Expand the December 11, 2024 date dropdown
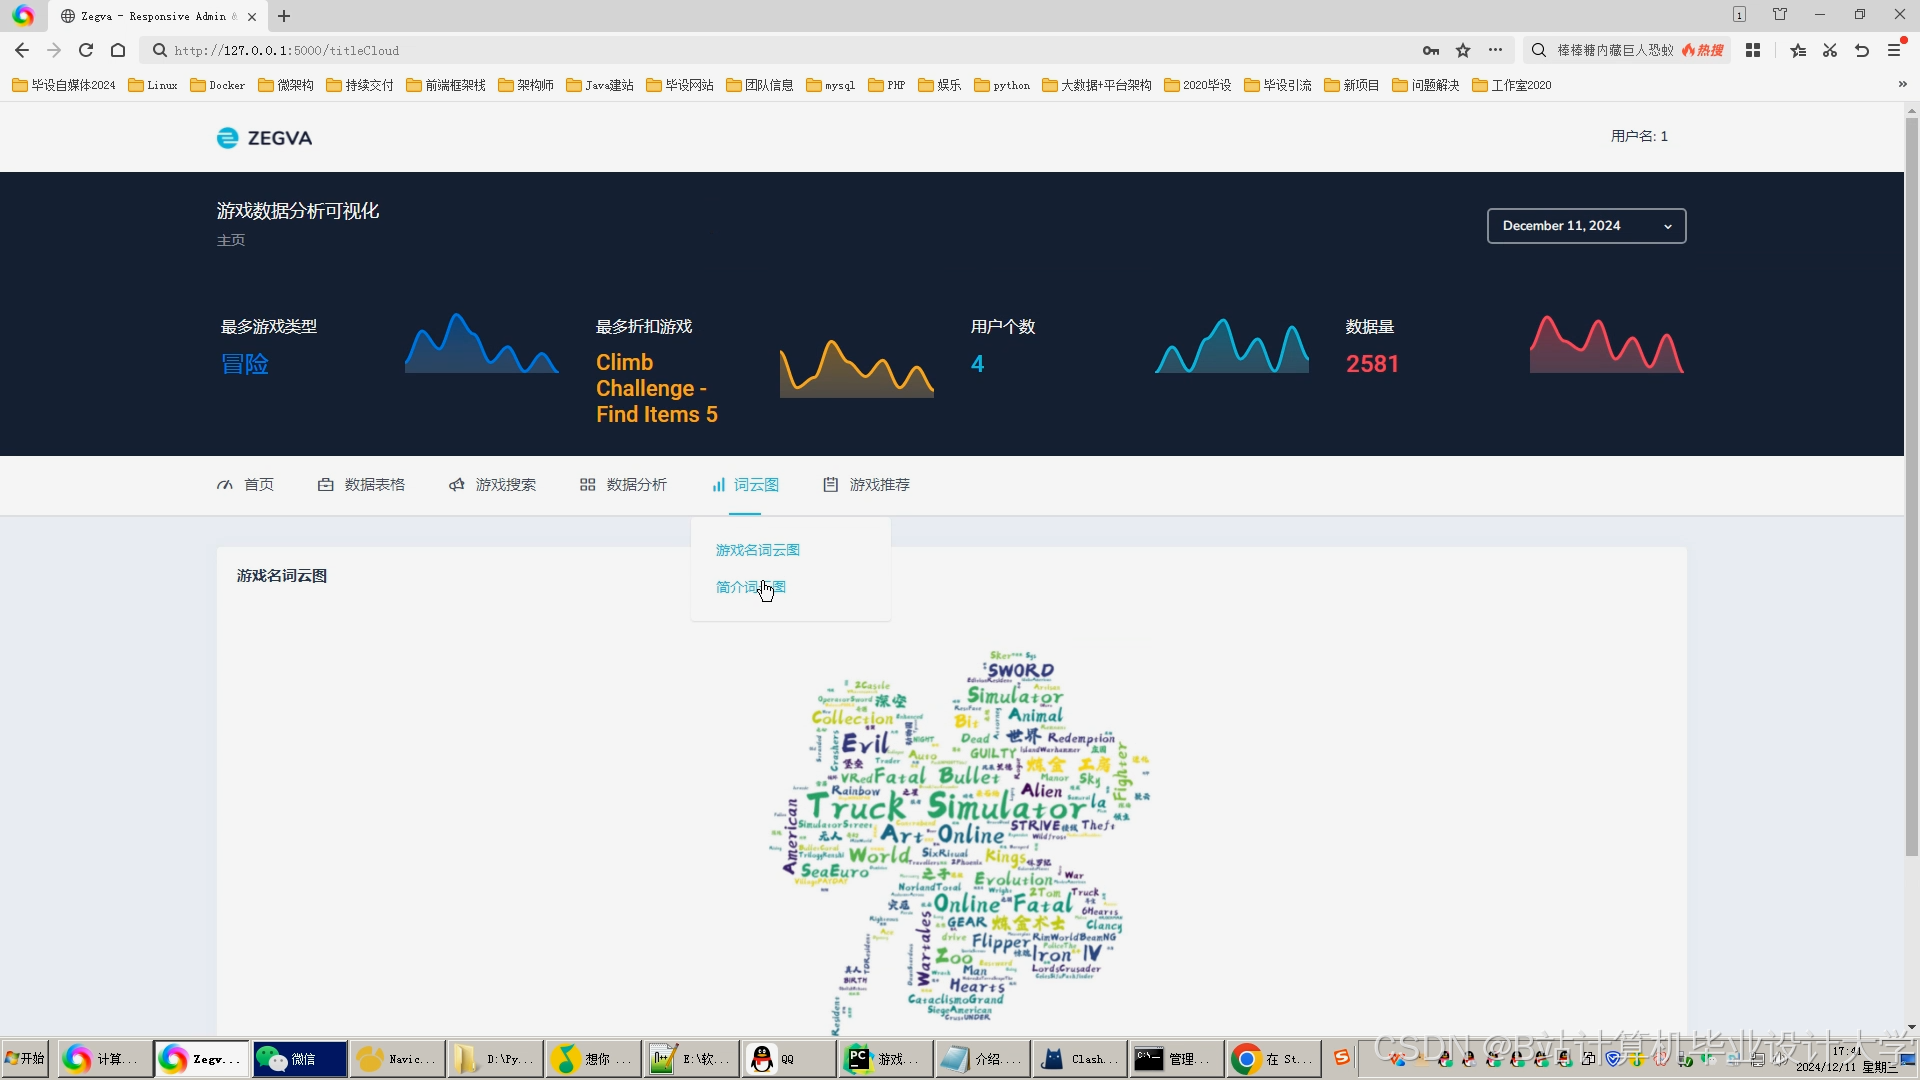 tap(1586, 226)
